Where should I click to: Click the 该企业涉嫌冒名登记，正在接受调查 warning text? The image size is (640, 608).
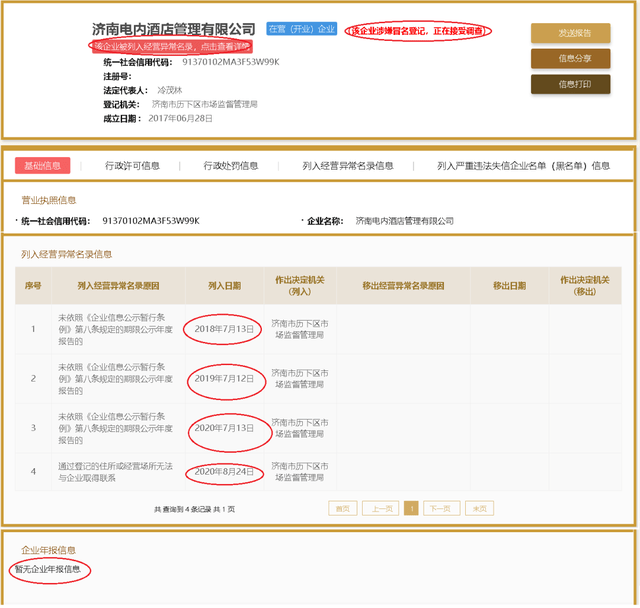point(417,31)
